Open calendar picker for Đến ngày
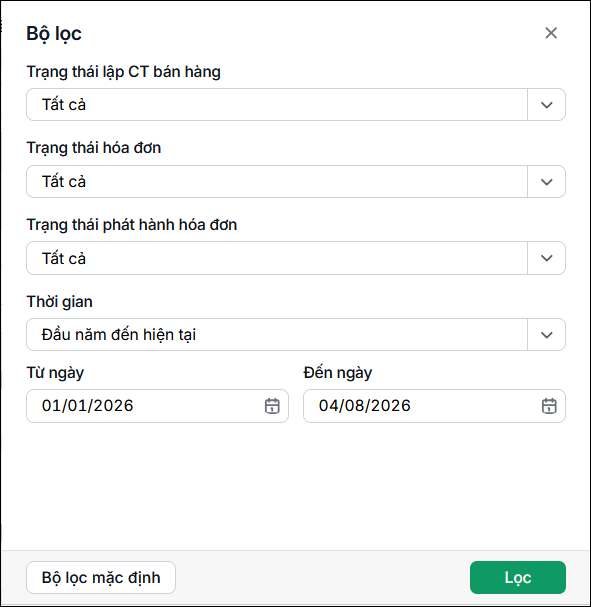Screen dimensions: 591x607 [549, 406]
